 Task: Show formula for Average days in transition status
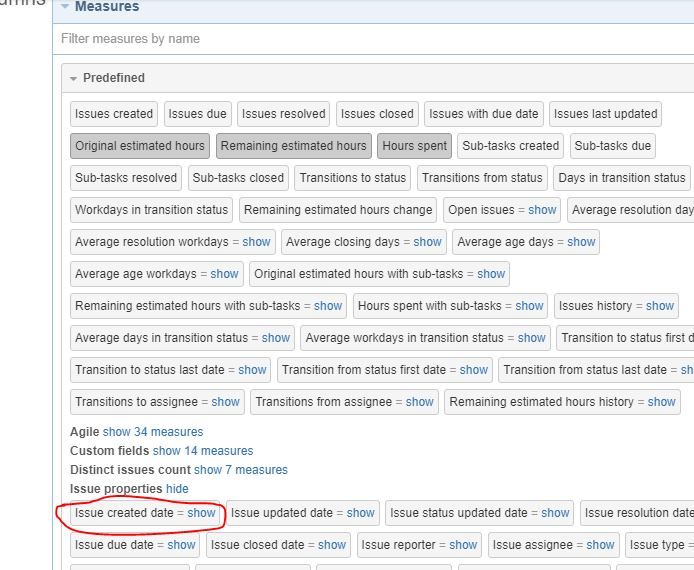click(276, 338)
